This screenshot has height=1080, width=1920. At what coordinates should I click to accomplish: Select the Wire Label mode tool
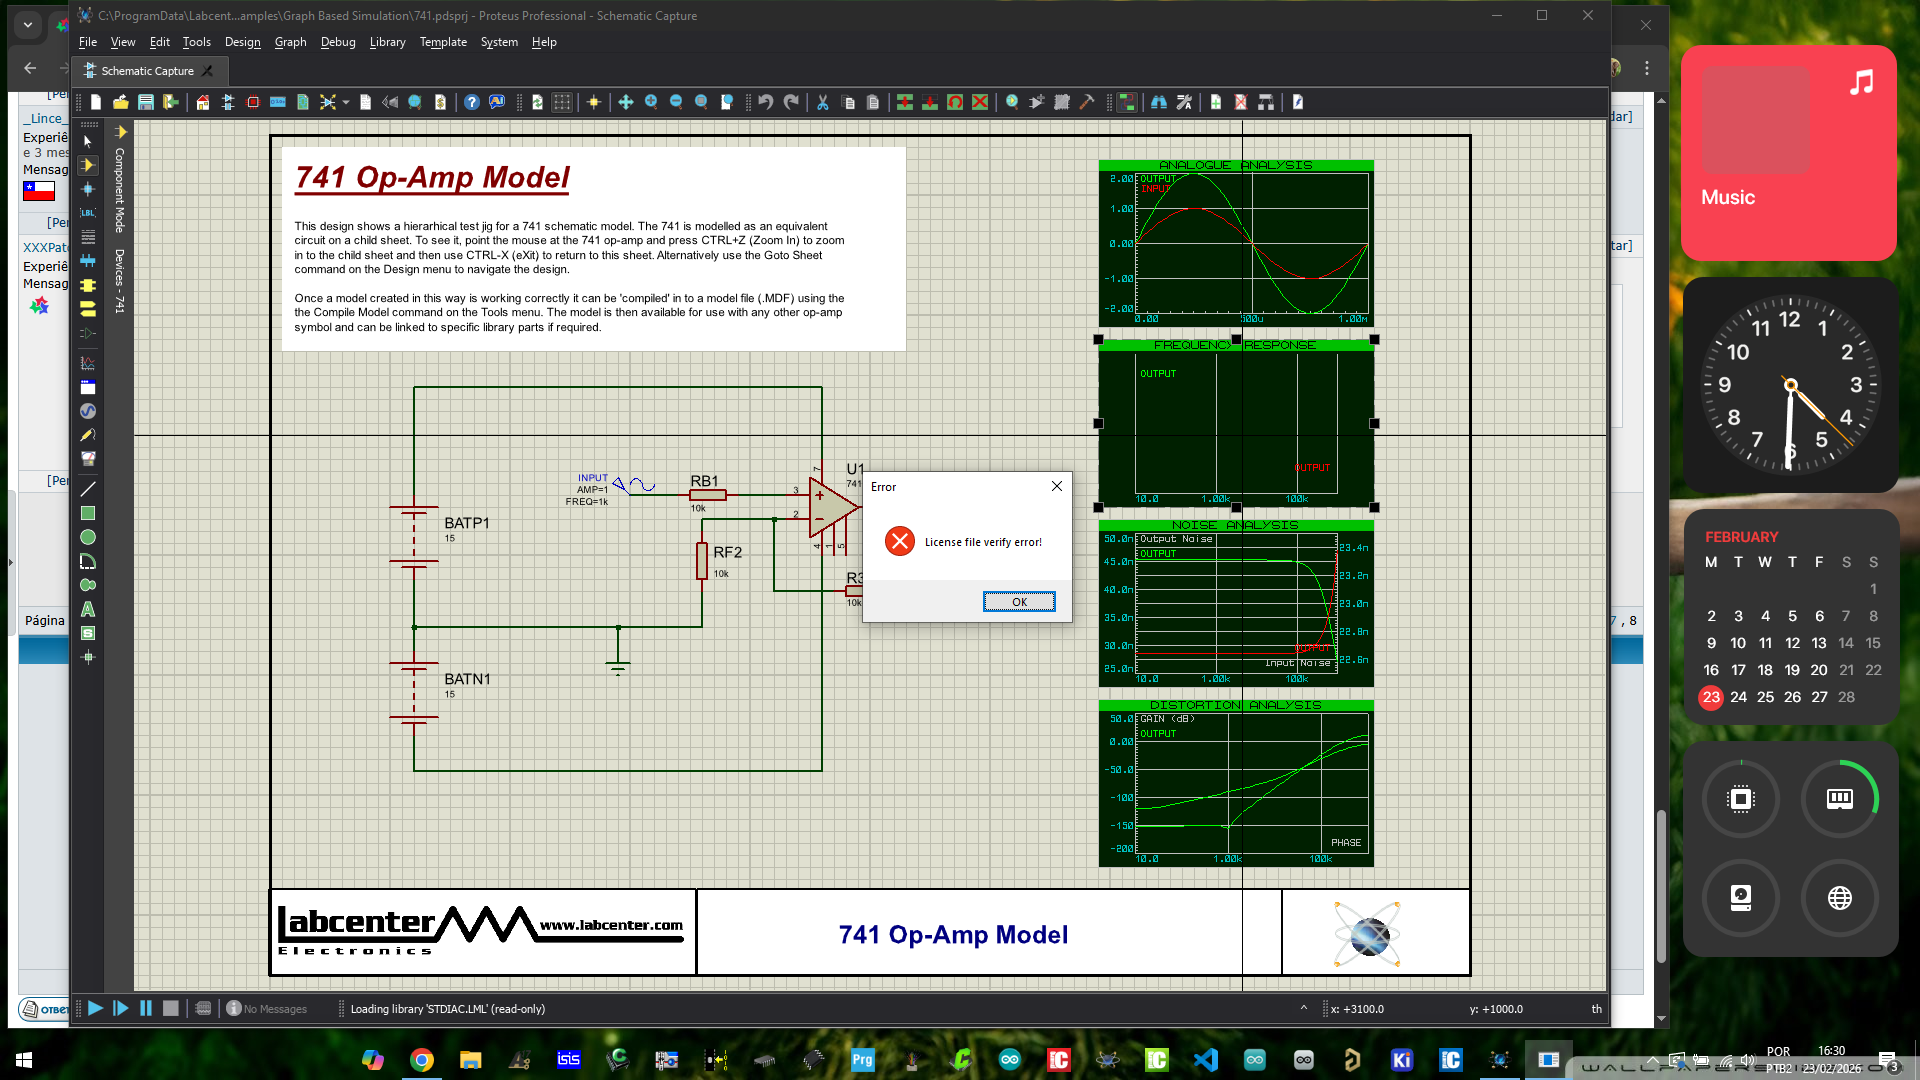88,213
